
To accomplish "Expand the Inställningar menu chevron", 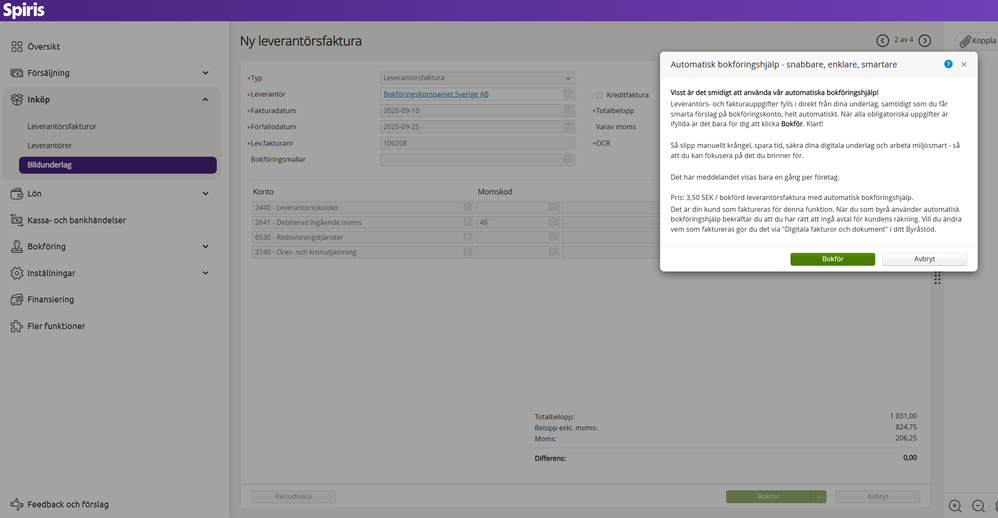I will pyautogui.click(x=205, y=273).
